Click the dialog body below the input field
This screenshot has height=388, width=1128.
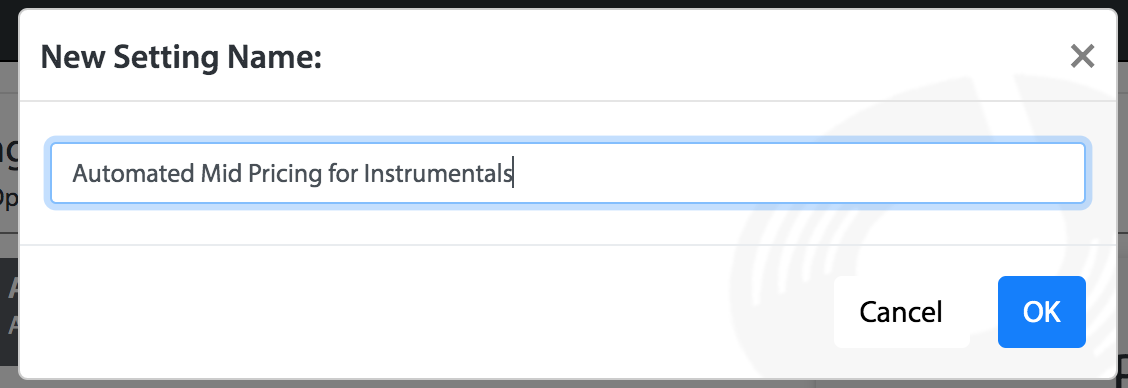pyautogui.click(x=568, y=227)
